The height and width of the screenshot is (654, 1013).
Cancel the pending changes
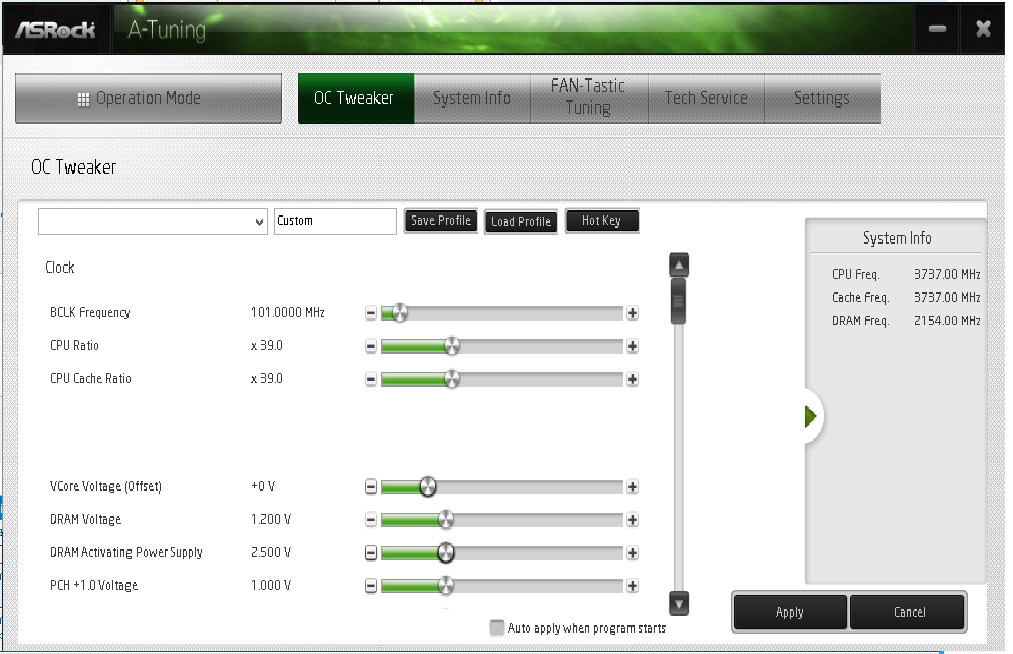pos(908,612)
